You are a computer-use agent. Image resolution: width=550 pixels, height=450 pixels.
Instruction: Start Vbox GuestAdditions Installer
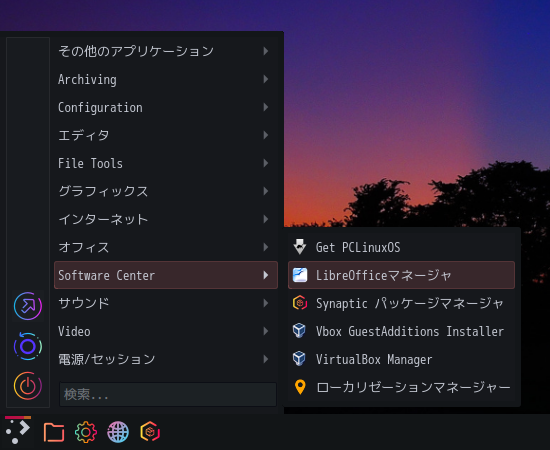tap(401, 331)
